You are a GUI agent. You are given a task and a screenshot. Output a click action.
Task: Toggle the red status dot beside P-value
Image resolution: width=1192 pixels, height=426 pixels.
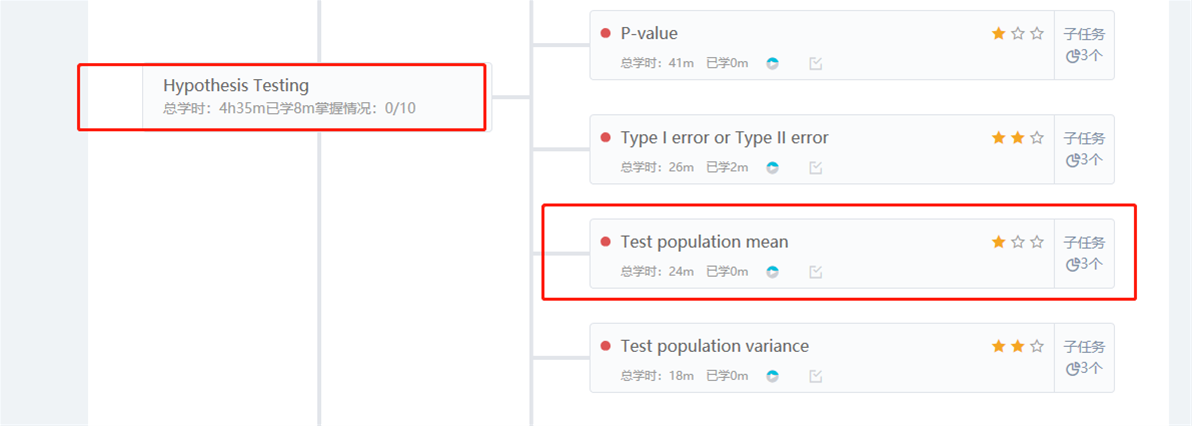[605, 33]
